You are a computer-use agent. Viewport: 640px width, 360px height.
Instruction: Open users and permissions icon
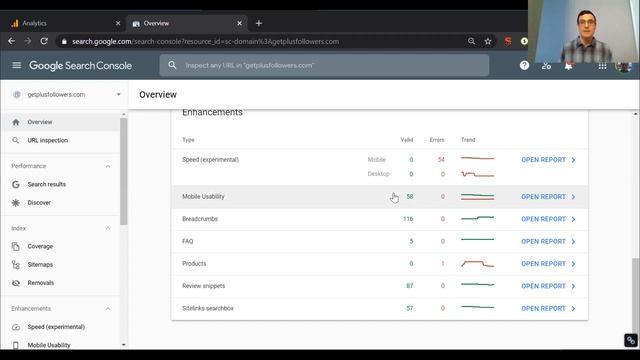[x=546, y=66]
